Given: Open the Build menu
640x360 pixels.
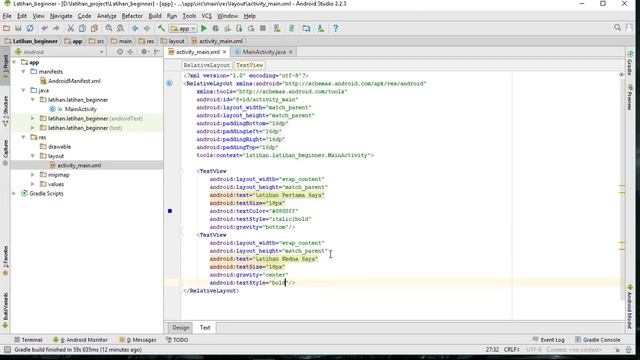Looking at the screenshot, I should pyautogui.click(x=155, y=16).
